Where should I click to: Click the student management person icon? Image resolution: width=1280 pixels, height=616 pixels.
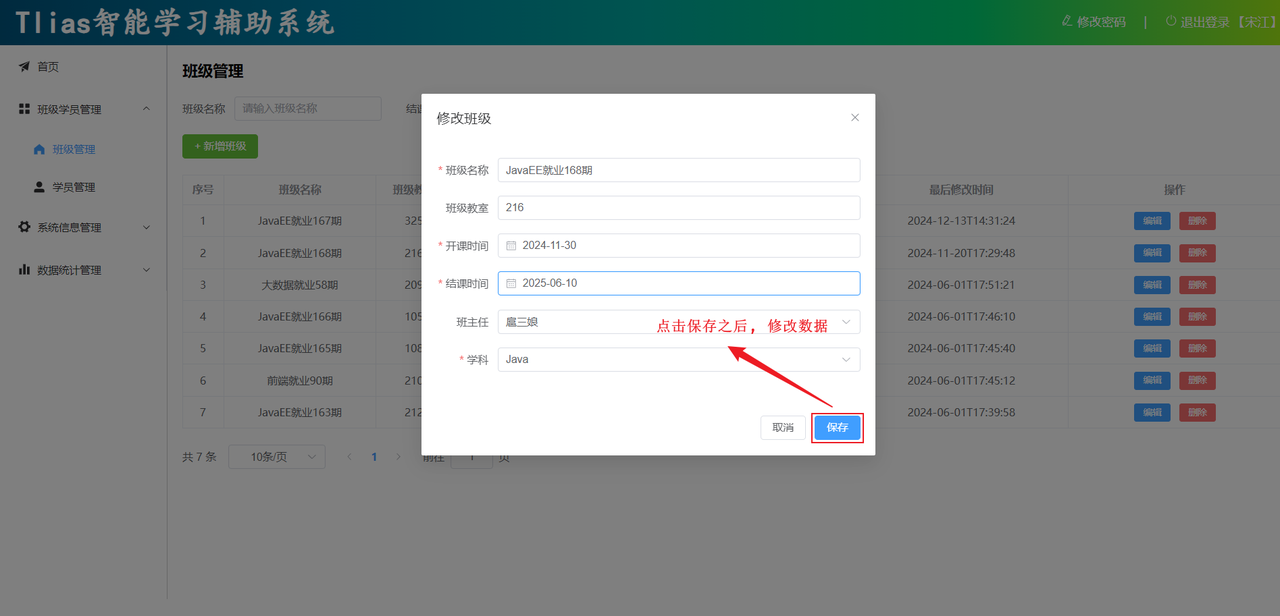click(39, 187)
